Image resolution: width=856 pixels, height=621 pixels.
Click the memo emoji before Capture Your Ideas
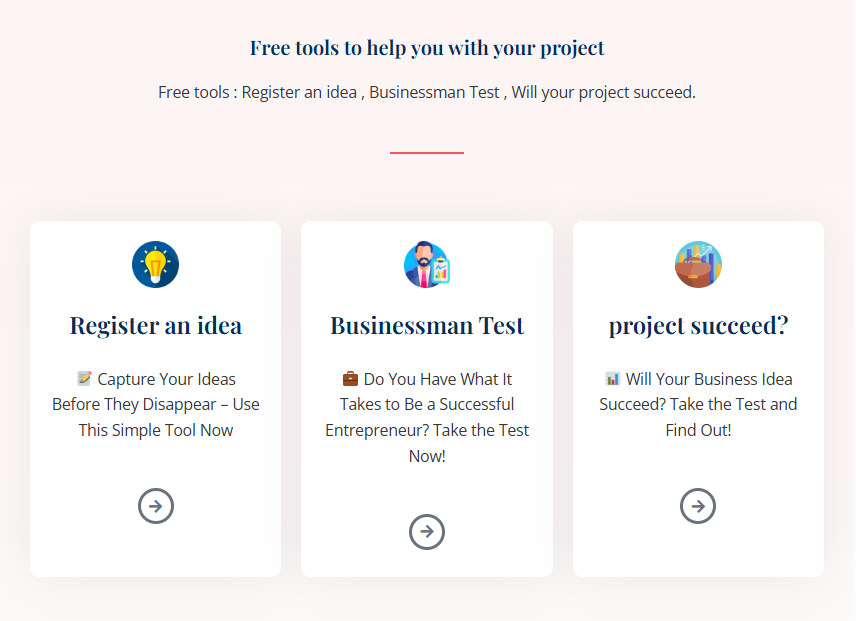(84, 379)
